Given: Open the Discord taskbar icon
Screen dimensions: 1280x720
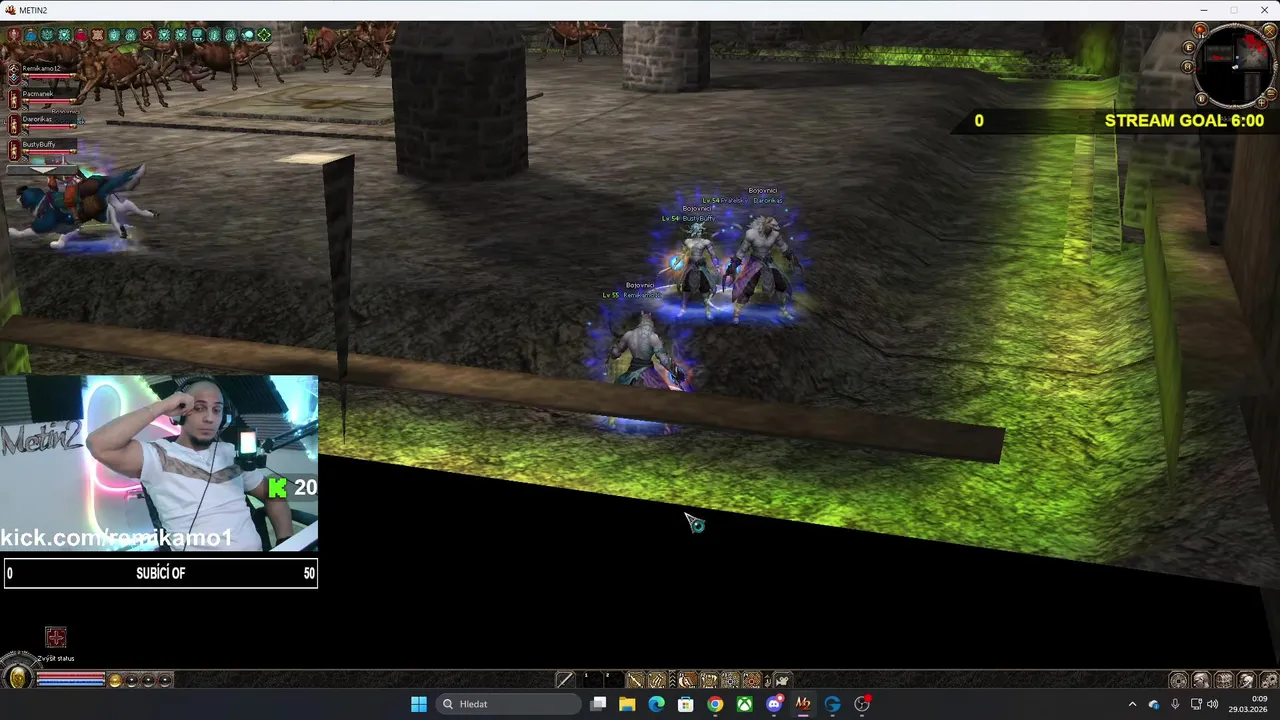Looking at the screenshot, I should [774, 704].
